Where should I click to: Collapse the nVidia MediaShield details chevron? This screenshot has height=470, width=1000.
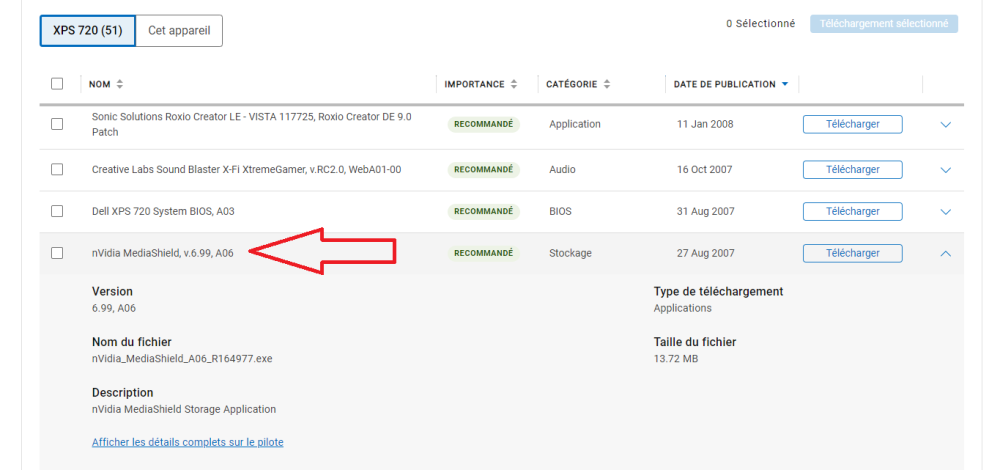pyautogui.click(x=946, y=254)
